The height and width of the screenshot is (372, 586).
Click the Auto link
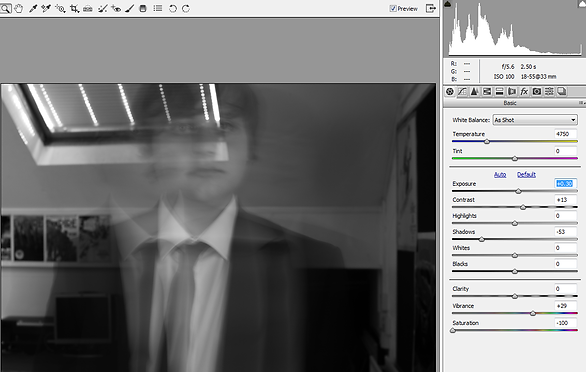click(x=500, y=175)
